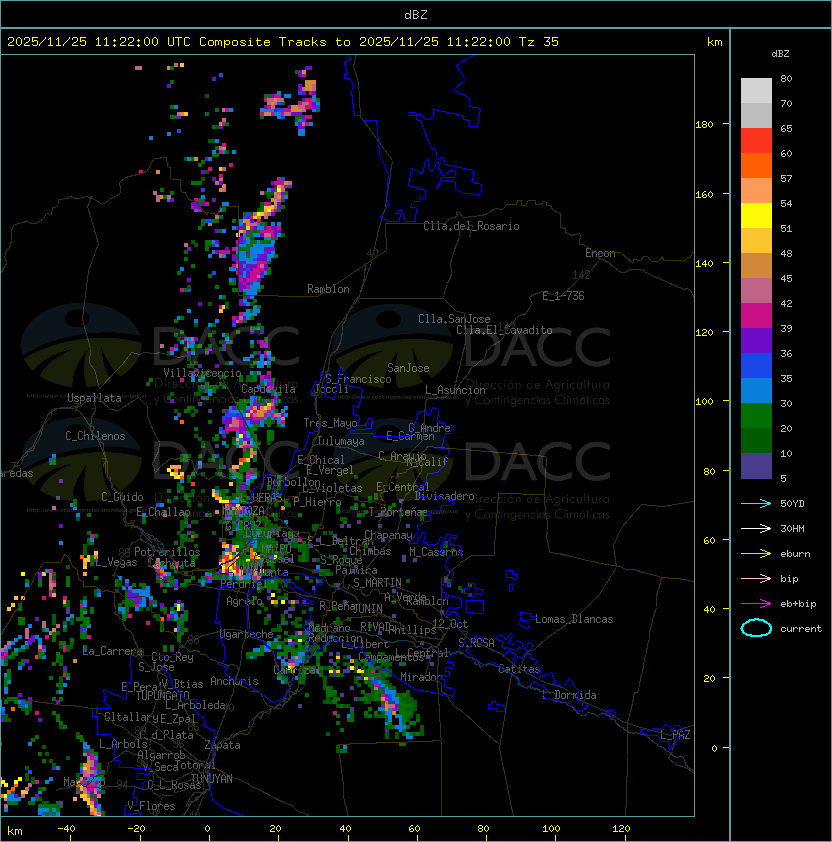
Task: Click the 'Tres_Mayo' map label
Action: [x=330, y=423]
